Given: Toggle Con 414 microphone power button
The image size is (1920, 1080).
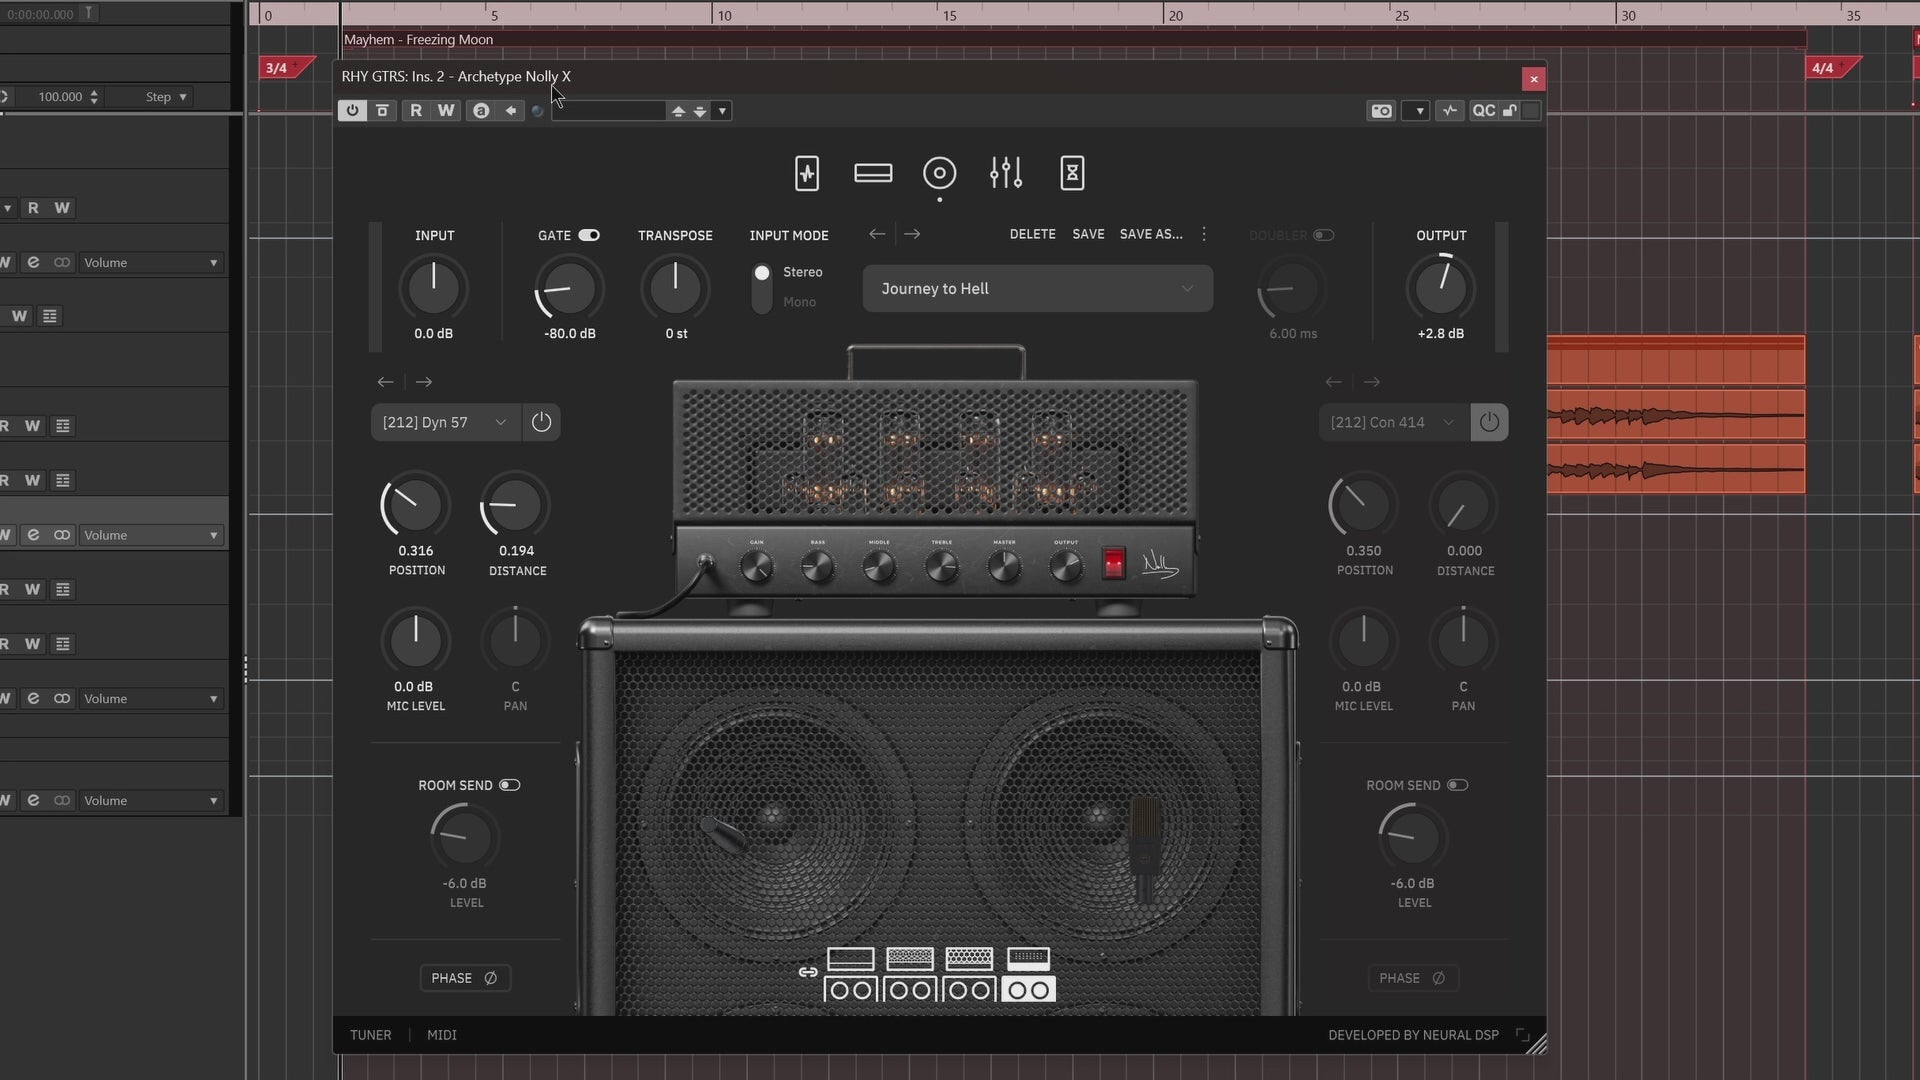Looking at the screenshot, I should [x=1489, y=422].
